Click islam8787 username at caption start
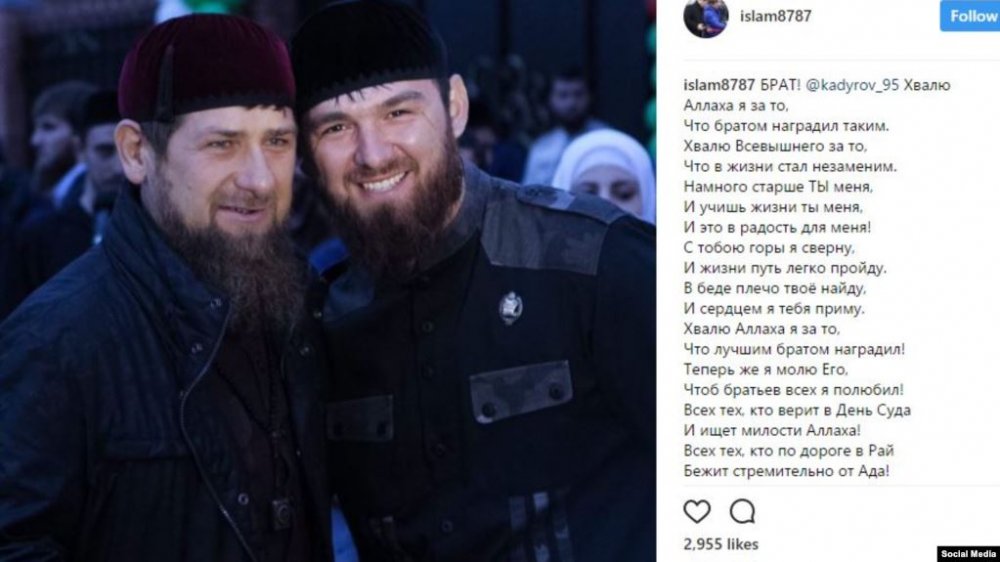The width and height of the screenshot is (1000, 562). (719, 85)
